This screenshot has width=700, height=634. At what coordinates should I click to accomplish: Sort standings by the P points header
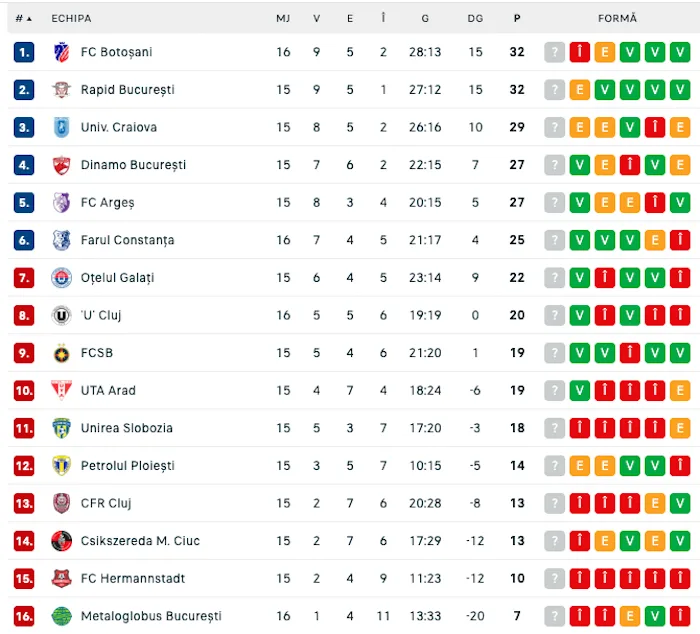point(517,18)
